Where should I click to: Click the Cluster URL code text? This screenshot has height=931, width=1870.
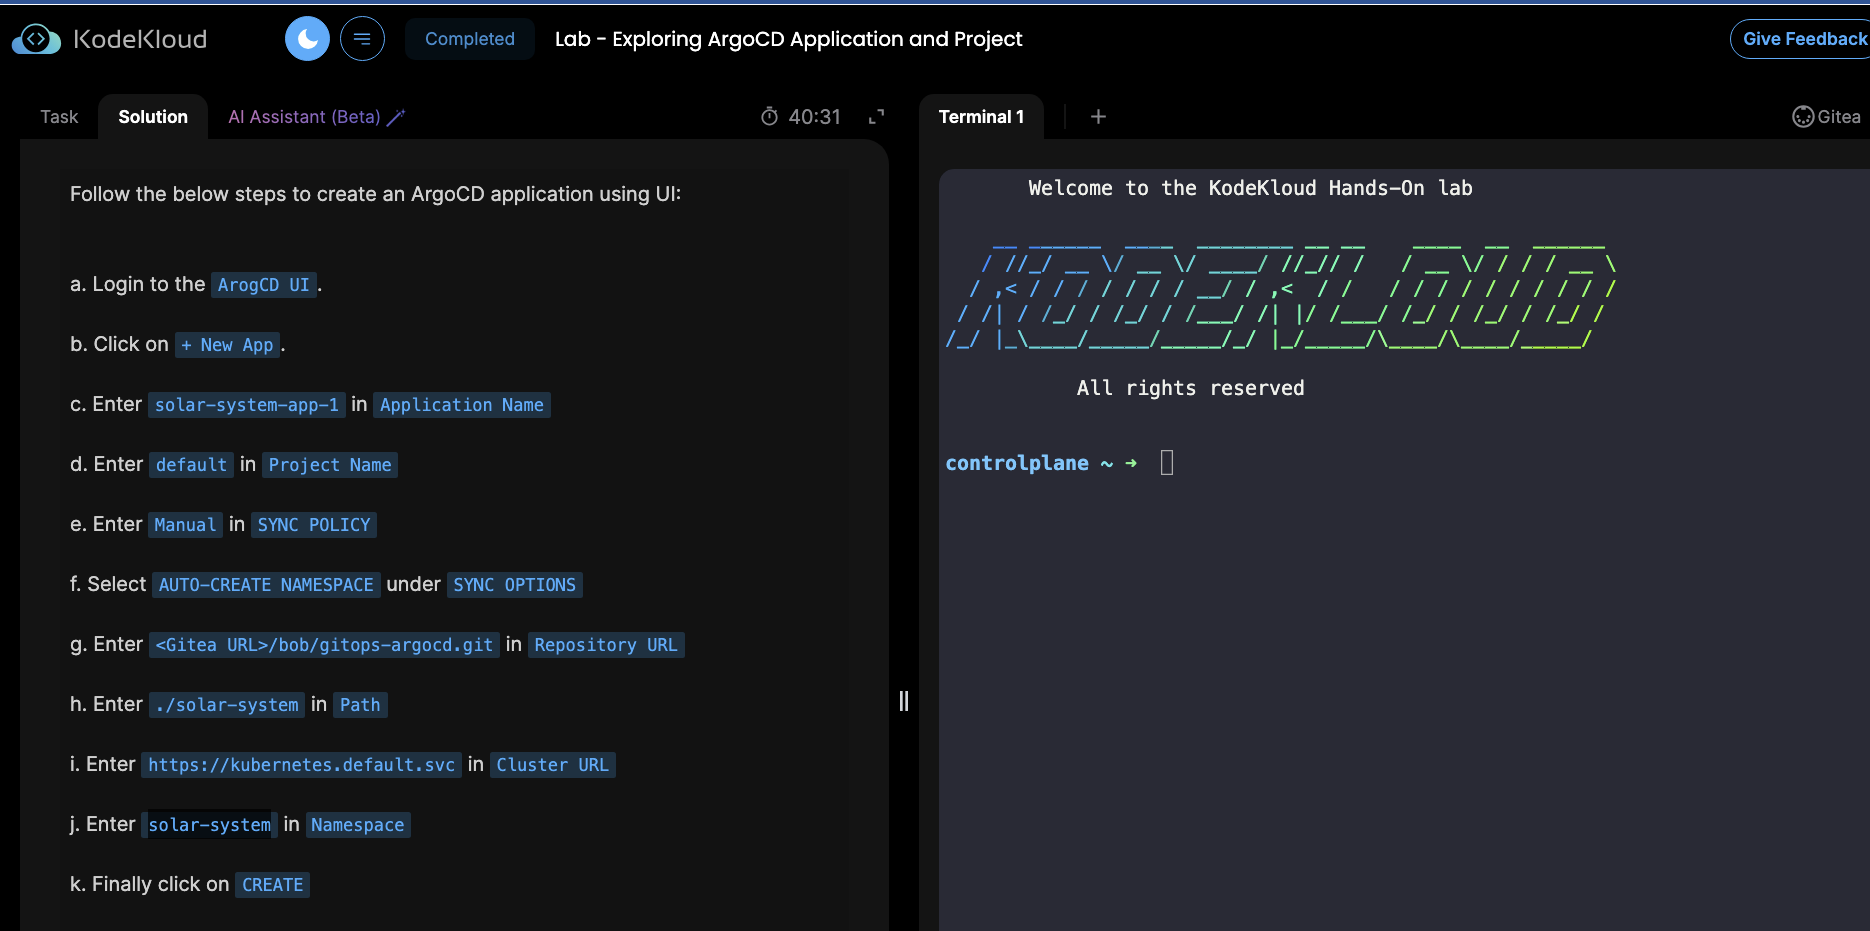point(553,765)
